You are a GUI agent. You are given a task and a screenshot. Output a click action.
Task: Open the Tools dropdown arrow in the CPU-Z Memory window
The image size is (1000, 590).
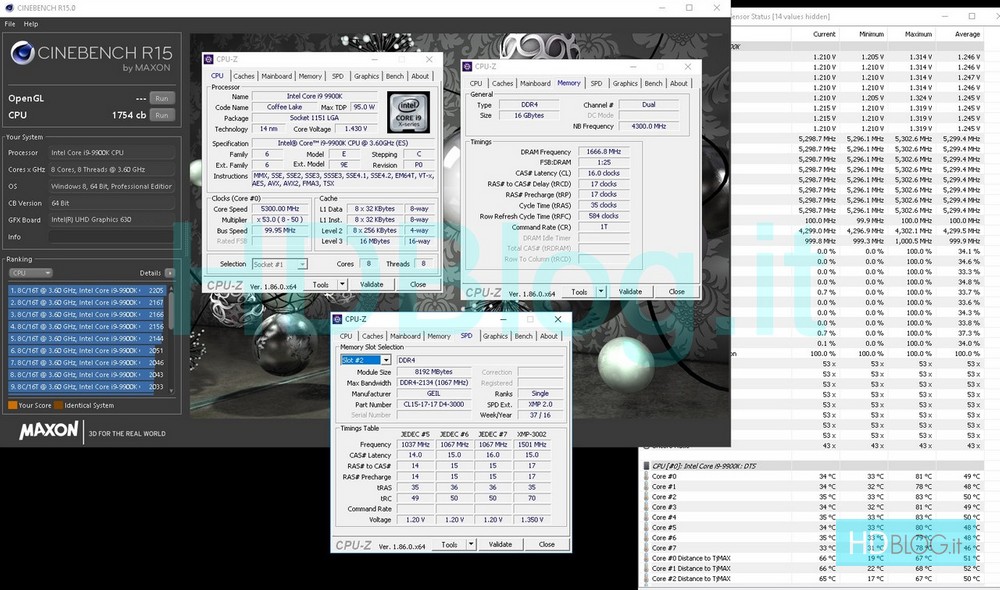[x=601, y=292]
